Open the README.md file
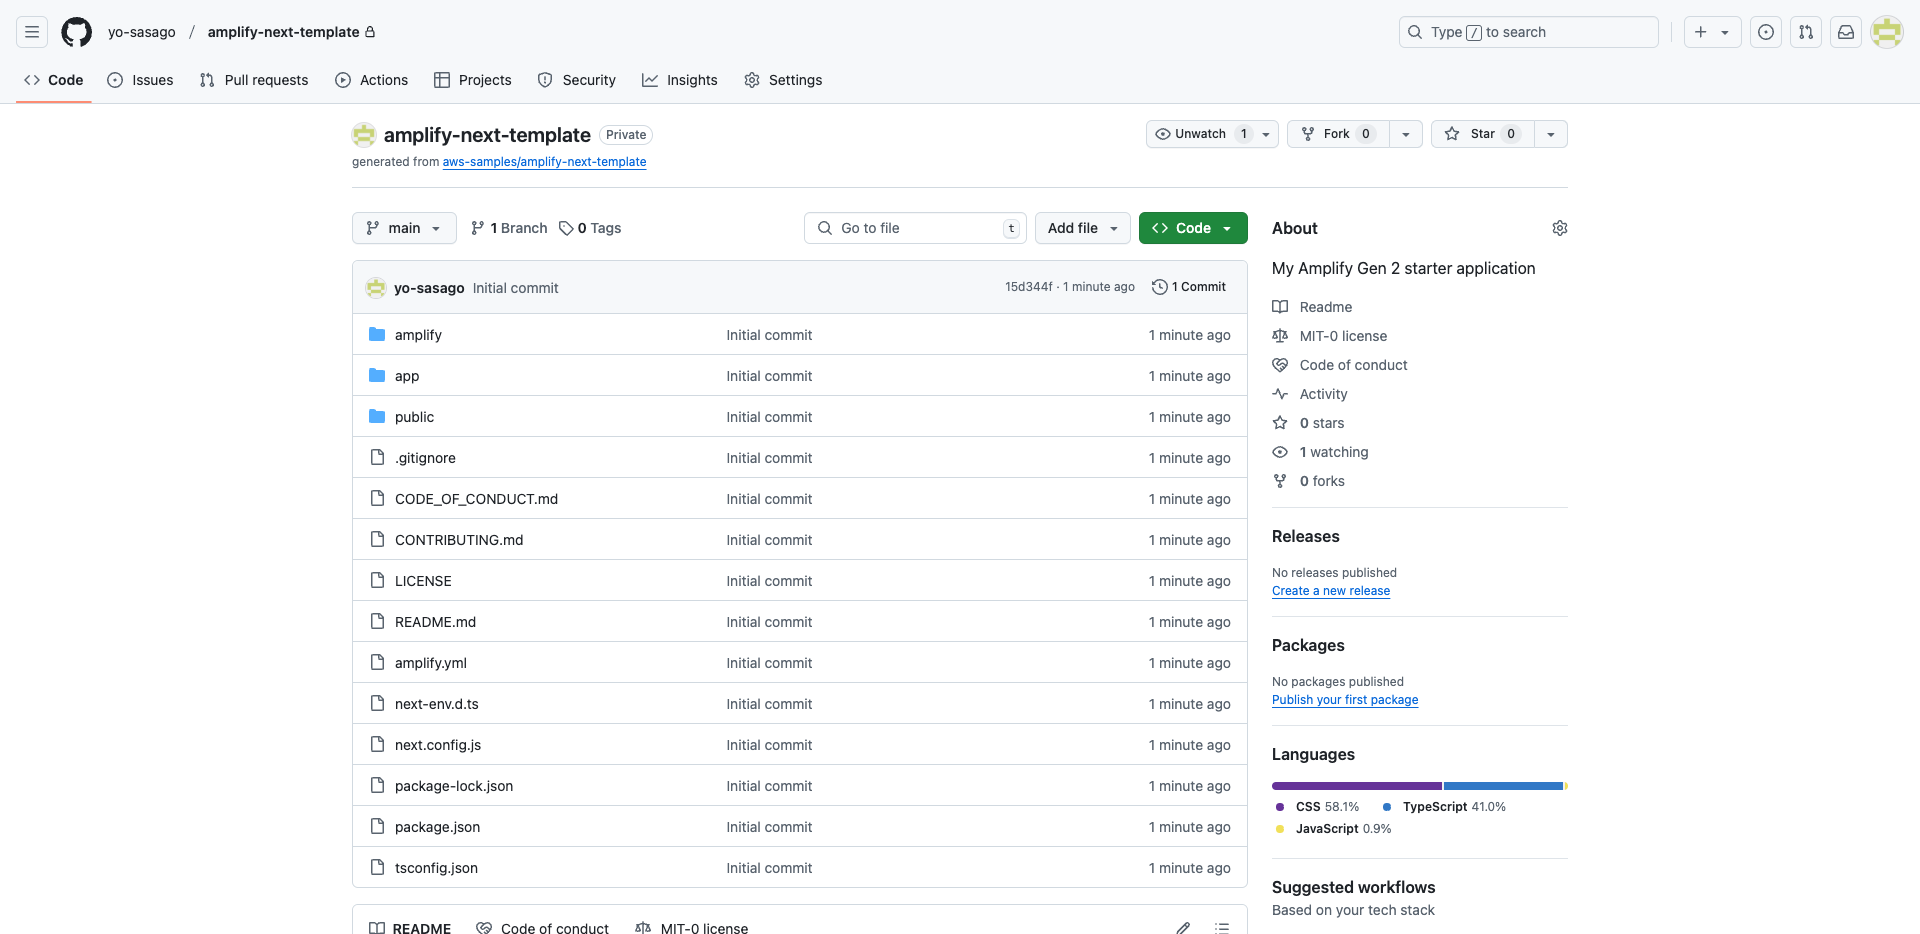Screen dimensions: 1920x934 click(x=435, y=622)
